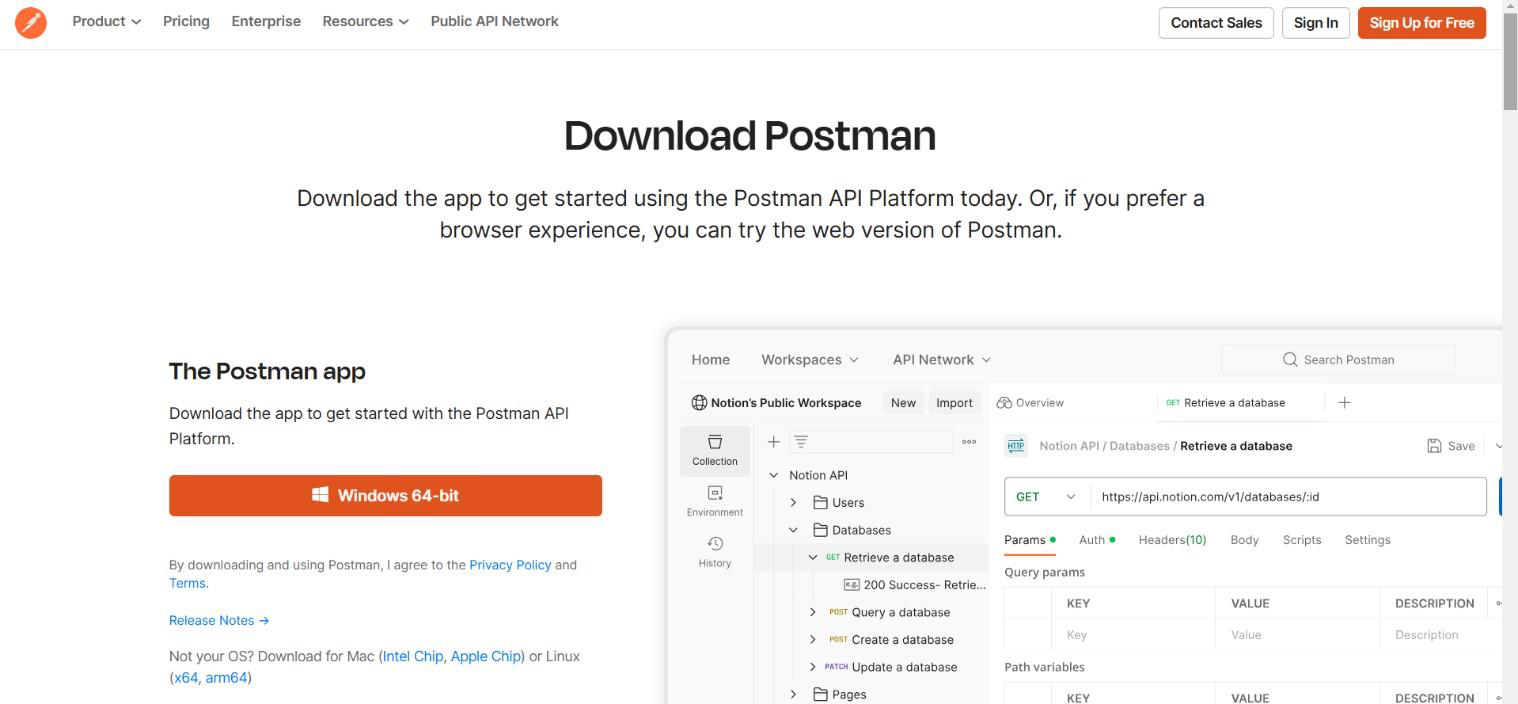The height and width of the screenshot is (704, 1518).
Task: Open Workspaces dropdown in the preview
Action: [810, 359]
